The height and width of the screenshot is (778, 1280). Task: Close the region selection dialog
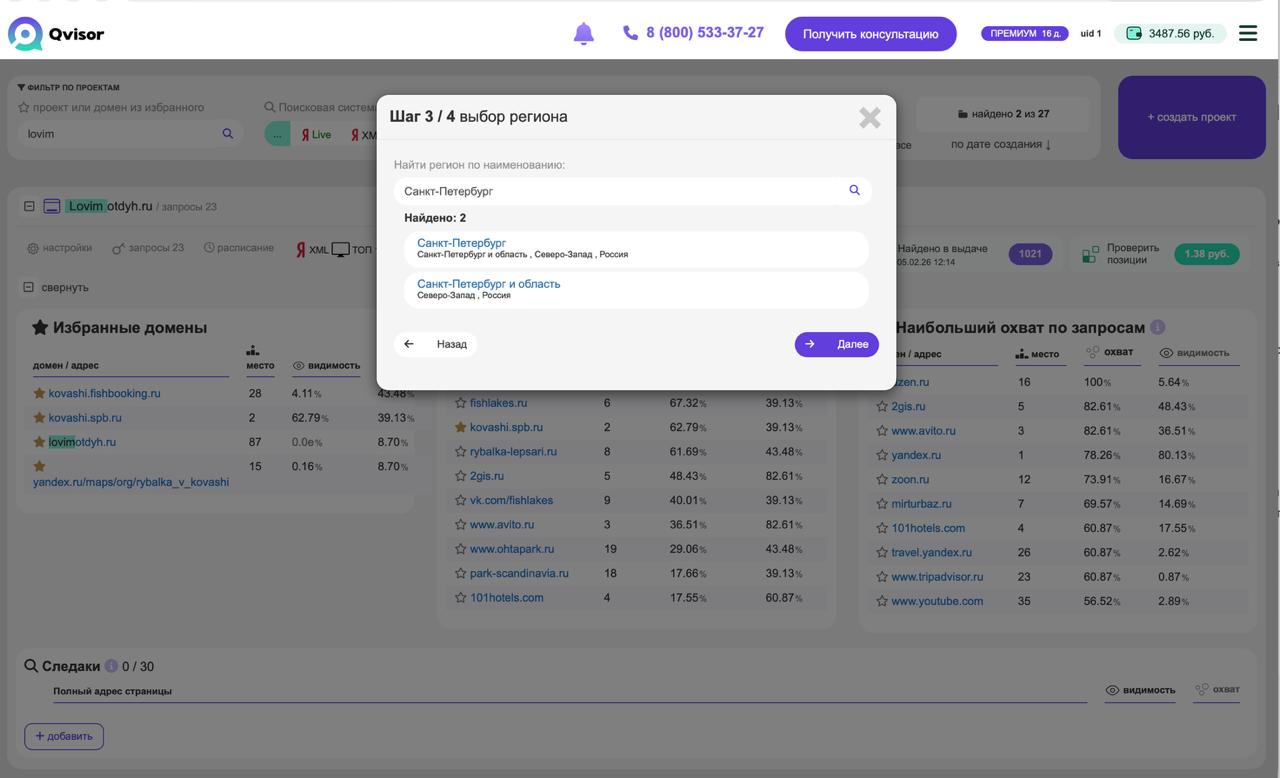pos(869,118)
